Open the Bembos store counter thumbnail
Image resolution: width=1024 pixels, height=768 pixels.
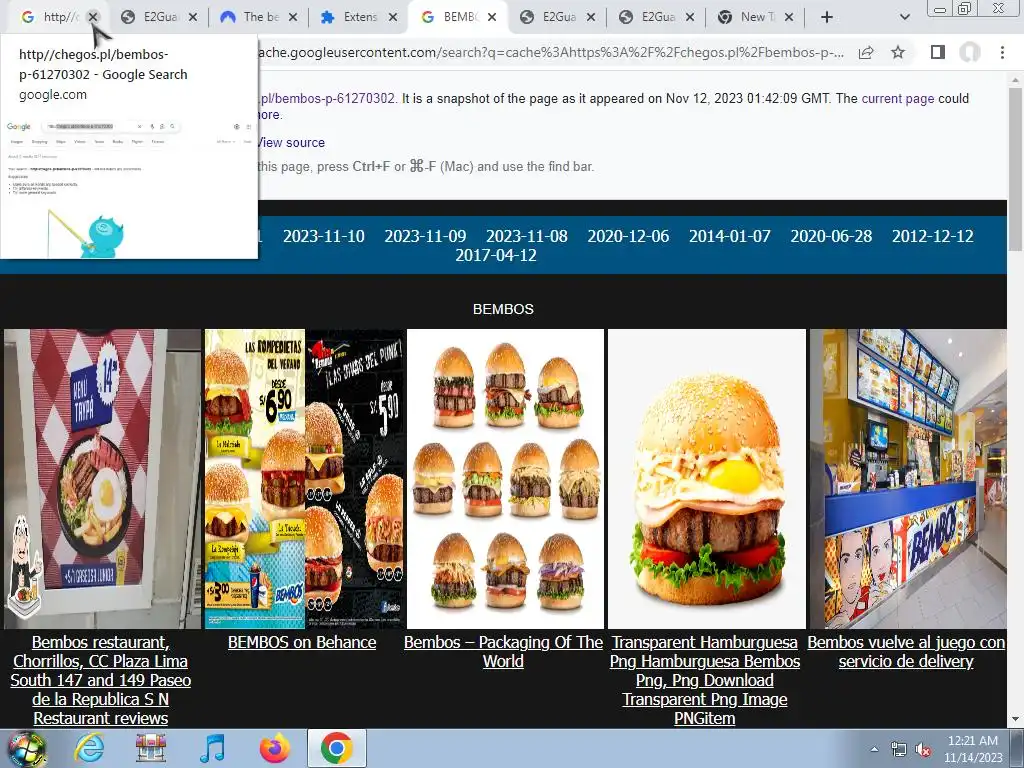click(908, 479)
